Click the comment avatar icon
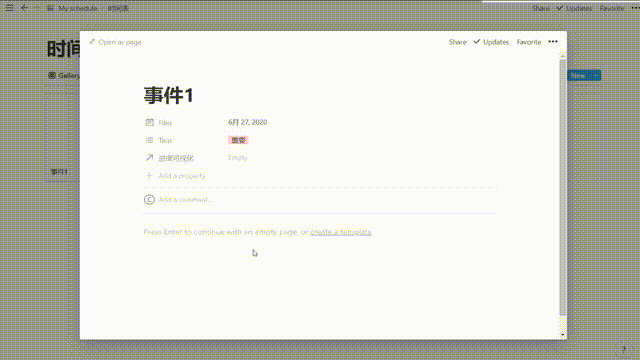 (149, 200)
